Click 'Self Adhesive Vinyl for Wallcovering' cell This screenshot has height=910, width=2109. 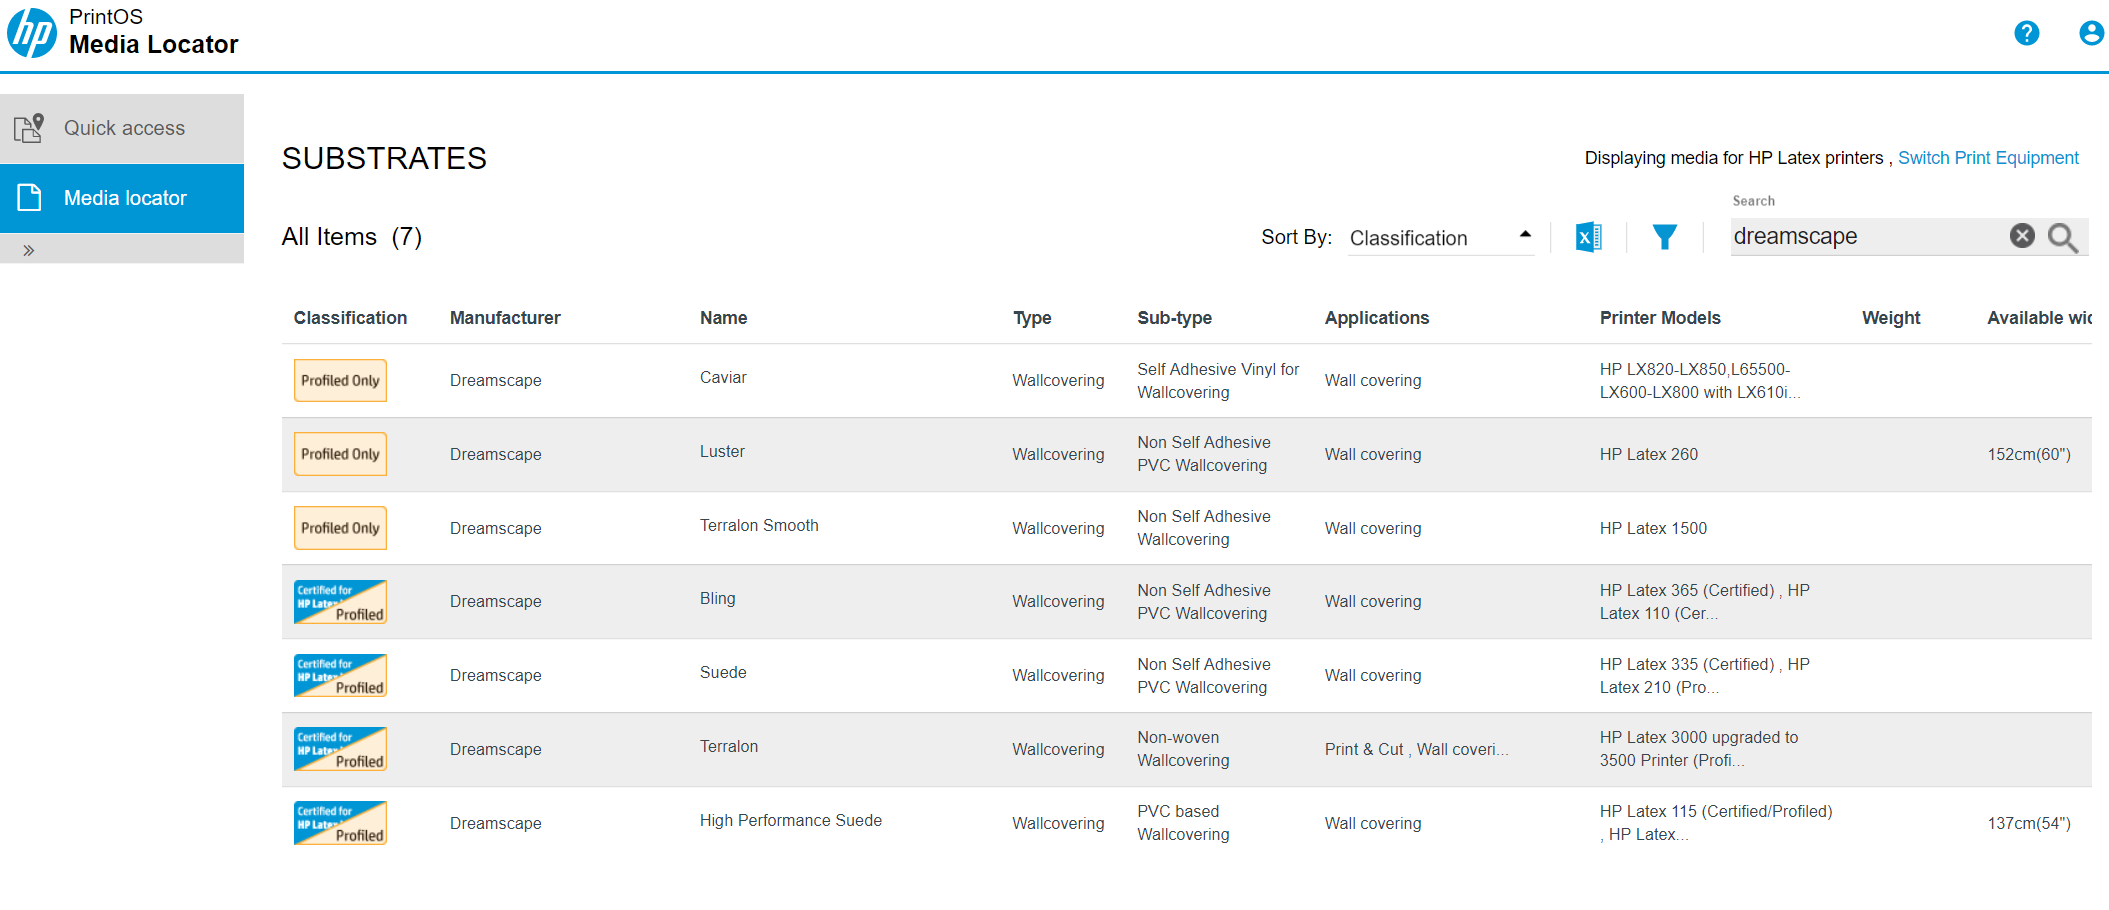coord(1218,381)
